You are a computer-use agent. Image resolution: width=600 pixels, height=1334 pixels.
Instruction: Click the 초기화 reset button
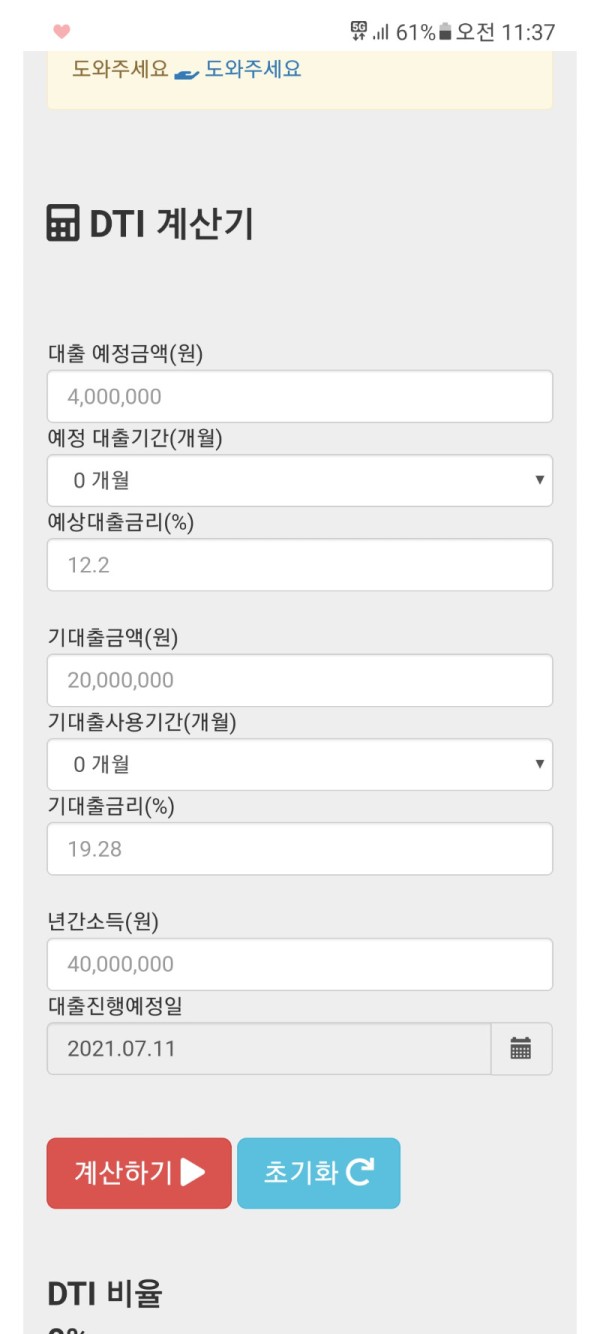[318, 1173]
